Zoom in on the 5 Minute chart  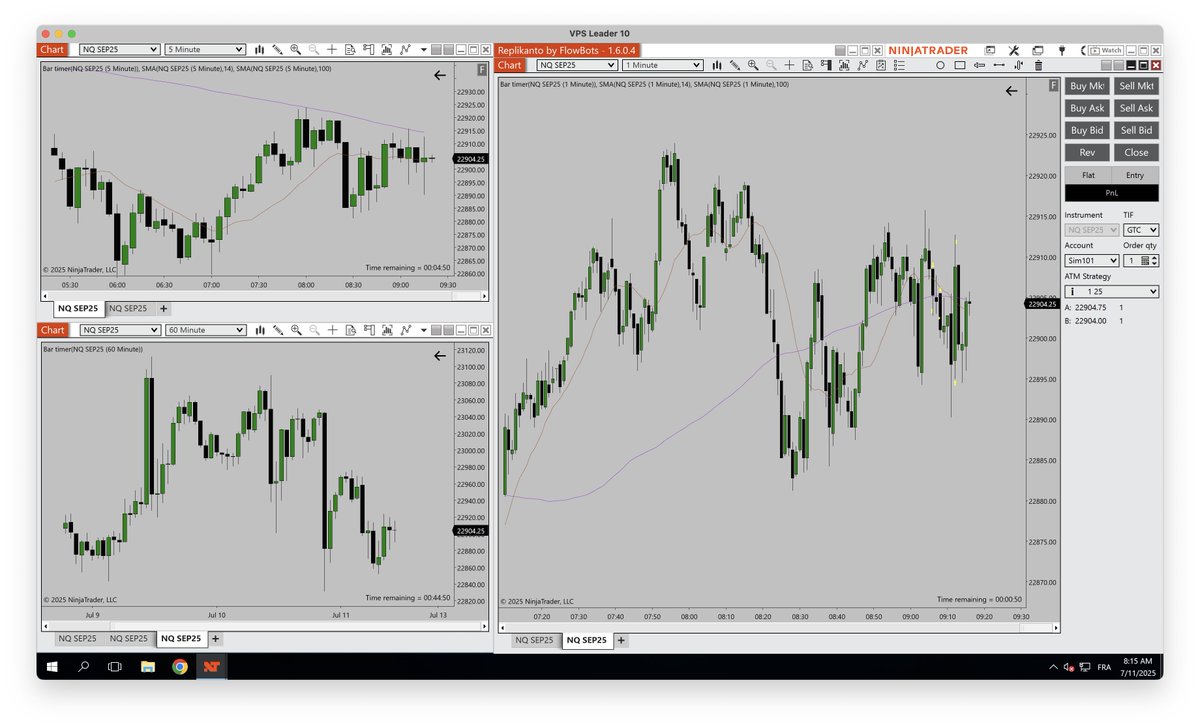coord(295,49)
